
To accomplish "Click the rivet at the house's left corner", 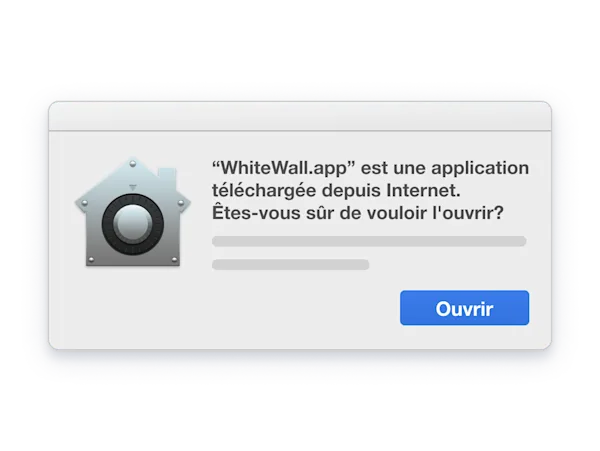I will pos(85,203).
